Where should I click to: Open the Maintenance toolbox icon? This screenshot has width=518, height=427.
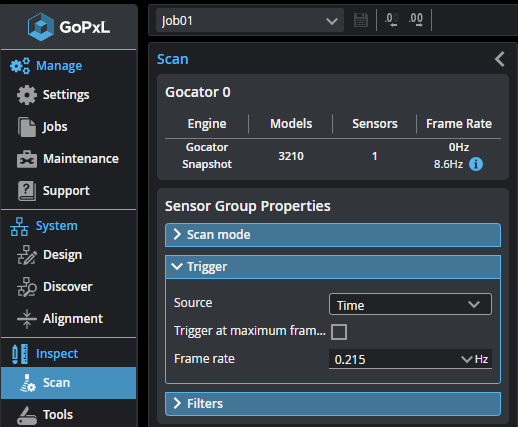point(27,159)
